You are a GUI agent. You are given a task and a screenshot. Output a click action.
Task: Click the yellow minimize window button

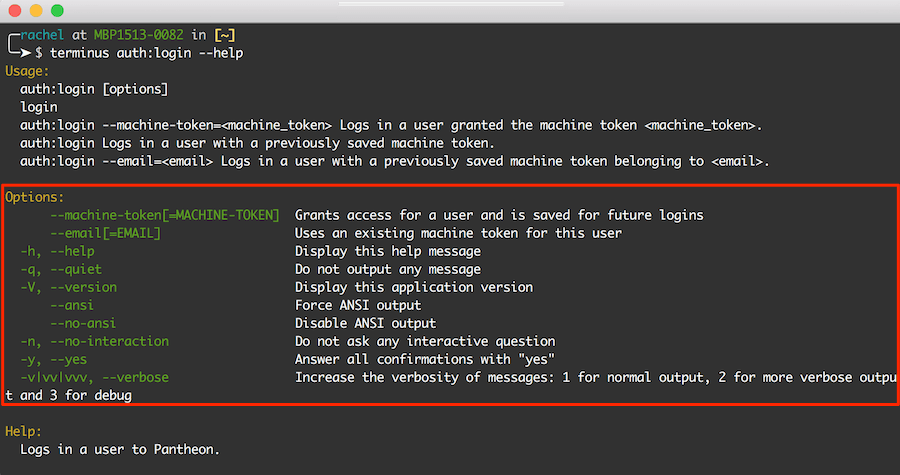(36, 10)
